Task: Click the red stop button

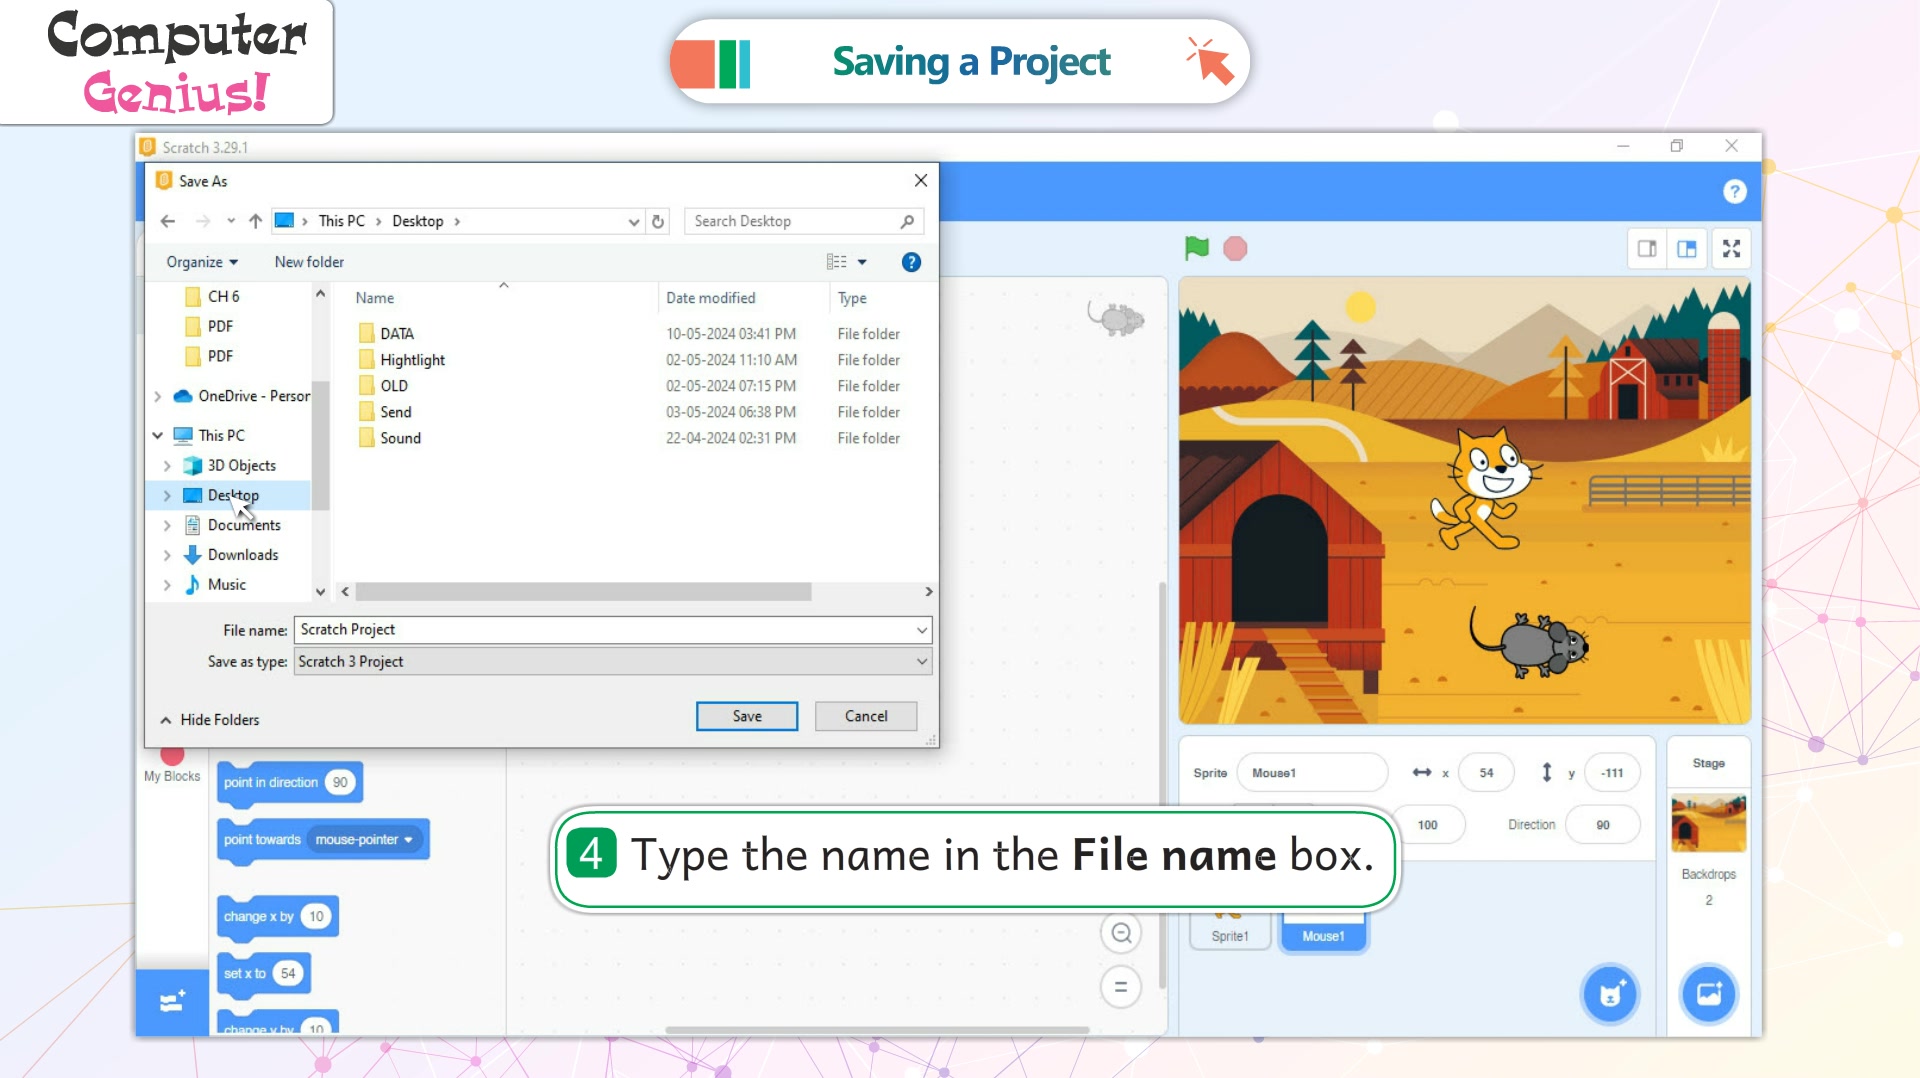Action: point(1235,248)
